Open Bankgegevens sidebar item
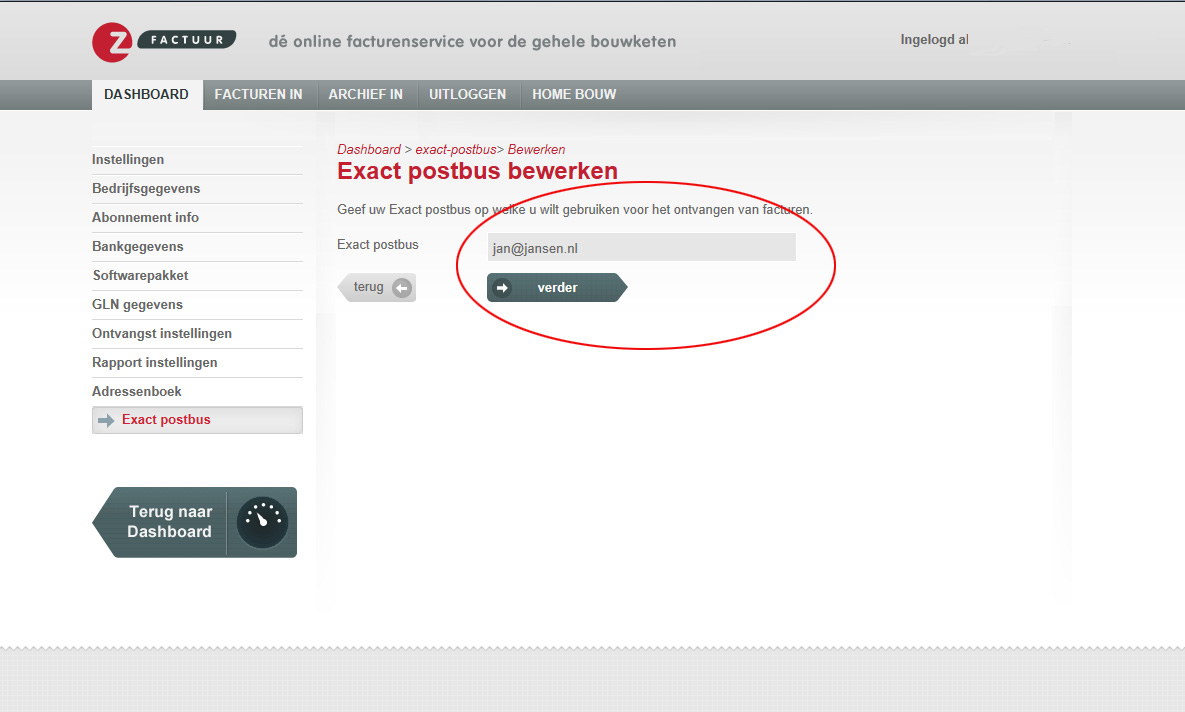 [x=197, y=246]
